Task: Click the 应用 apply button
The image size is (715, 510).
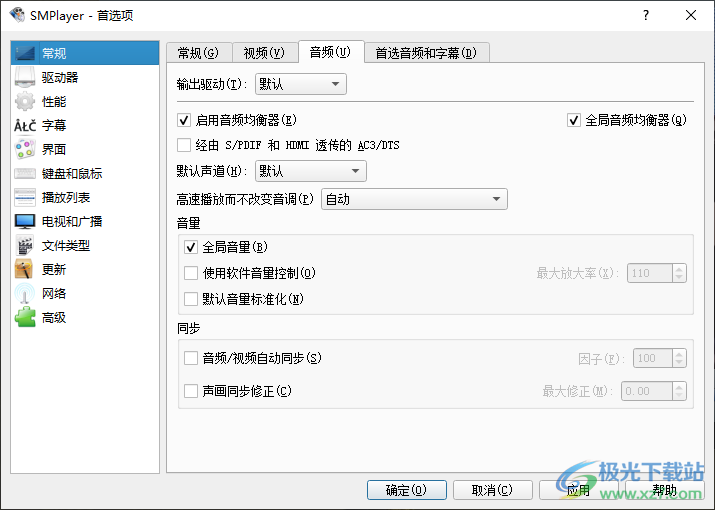Action: tap(579, 490)
